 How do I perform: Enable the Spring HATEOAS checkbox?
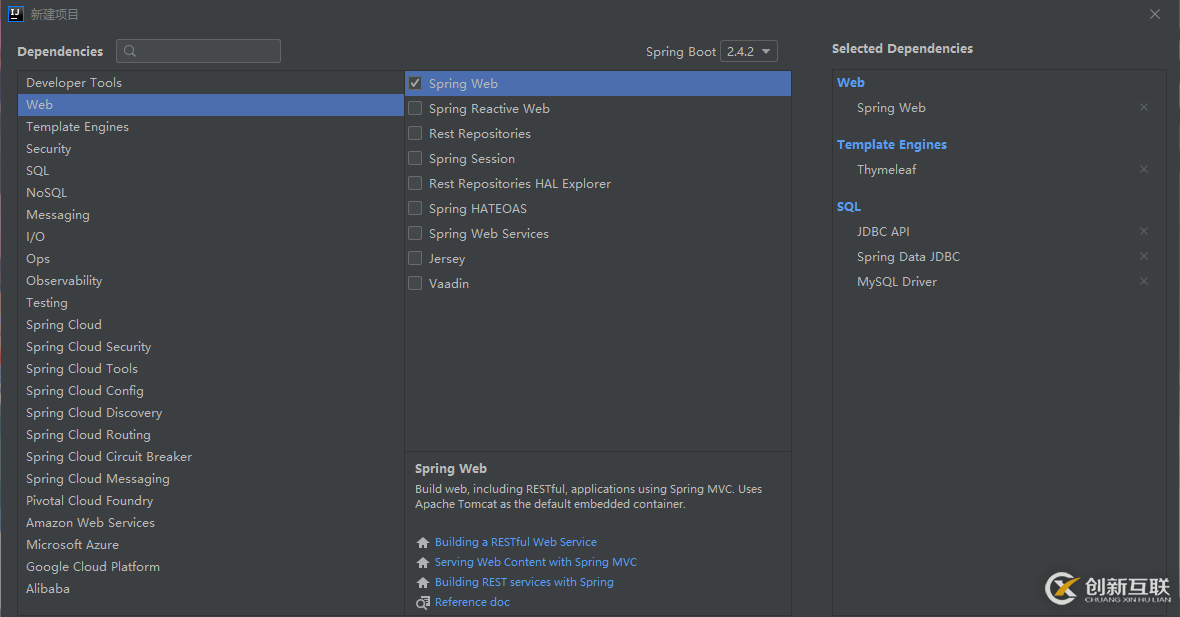click(x=415, y=208)
